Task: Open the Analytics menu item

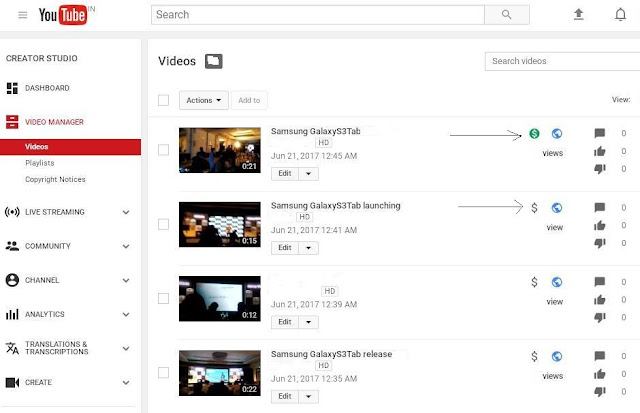Action: tap(44, 314)
